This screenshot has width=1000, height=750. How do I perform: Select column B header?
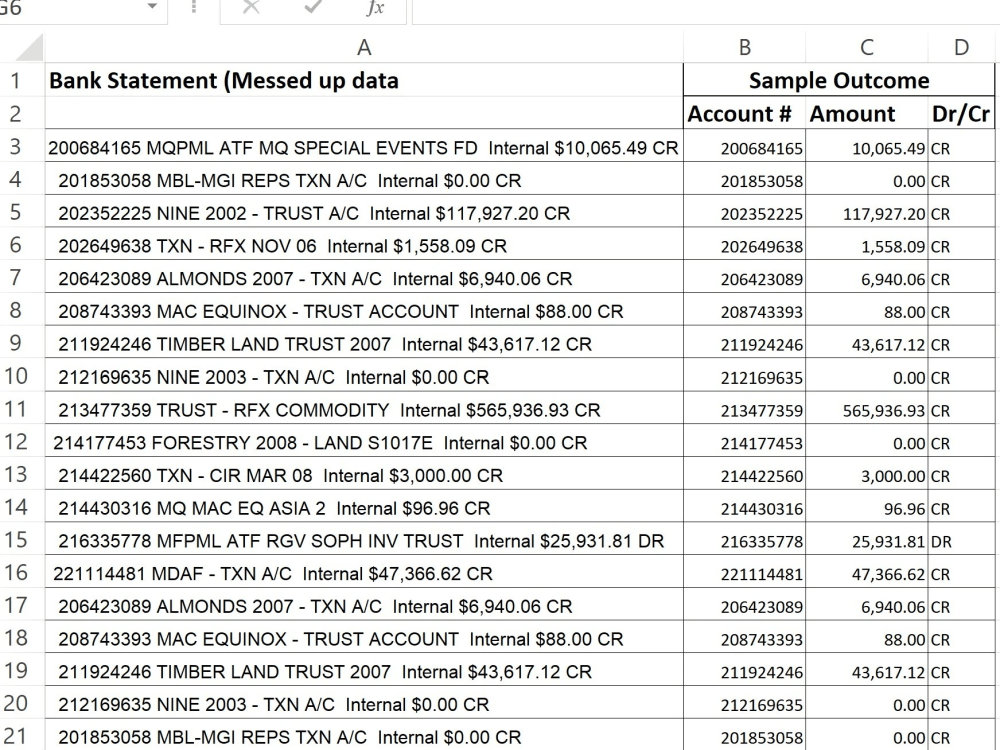pos(744,47)
